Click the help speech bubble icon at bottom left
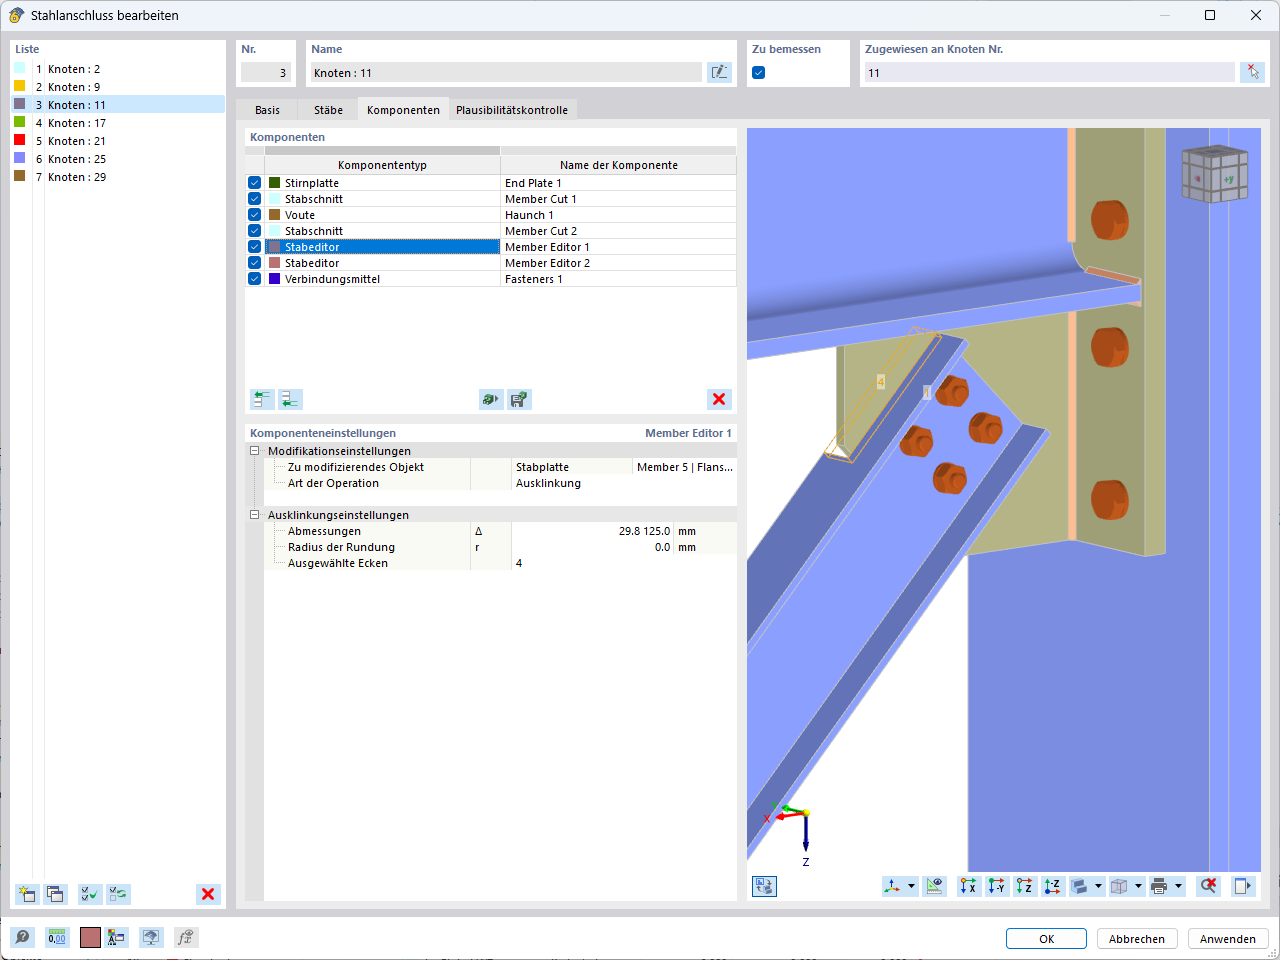 coord(22,937)
